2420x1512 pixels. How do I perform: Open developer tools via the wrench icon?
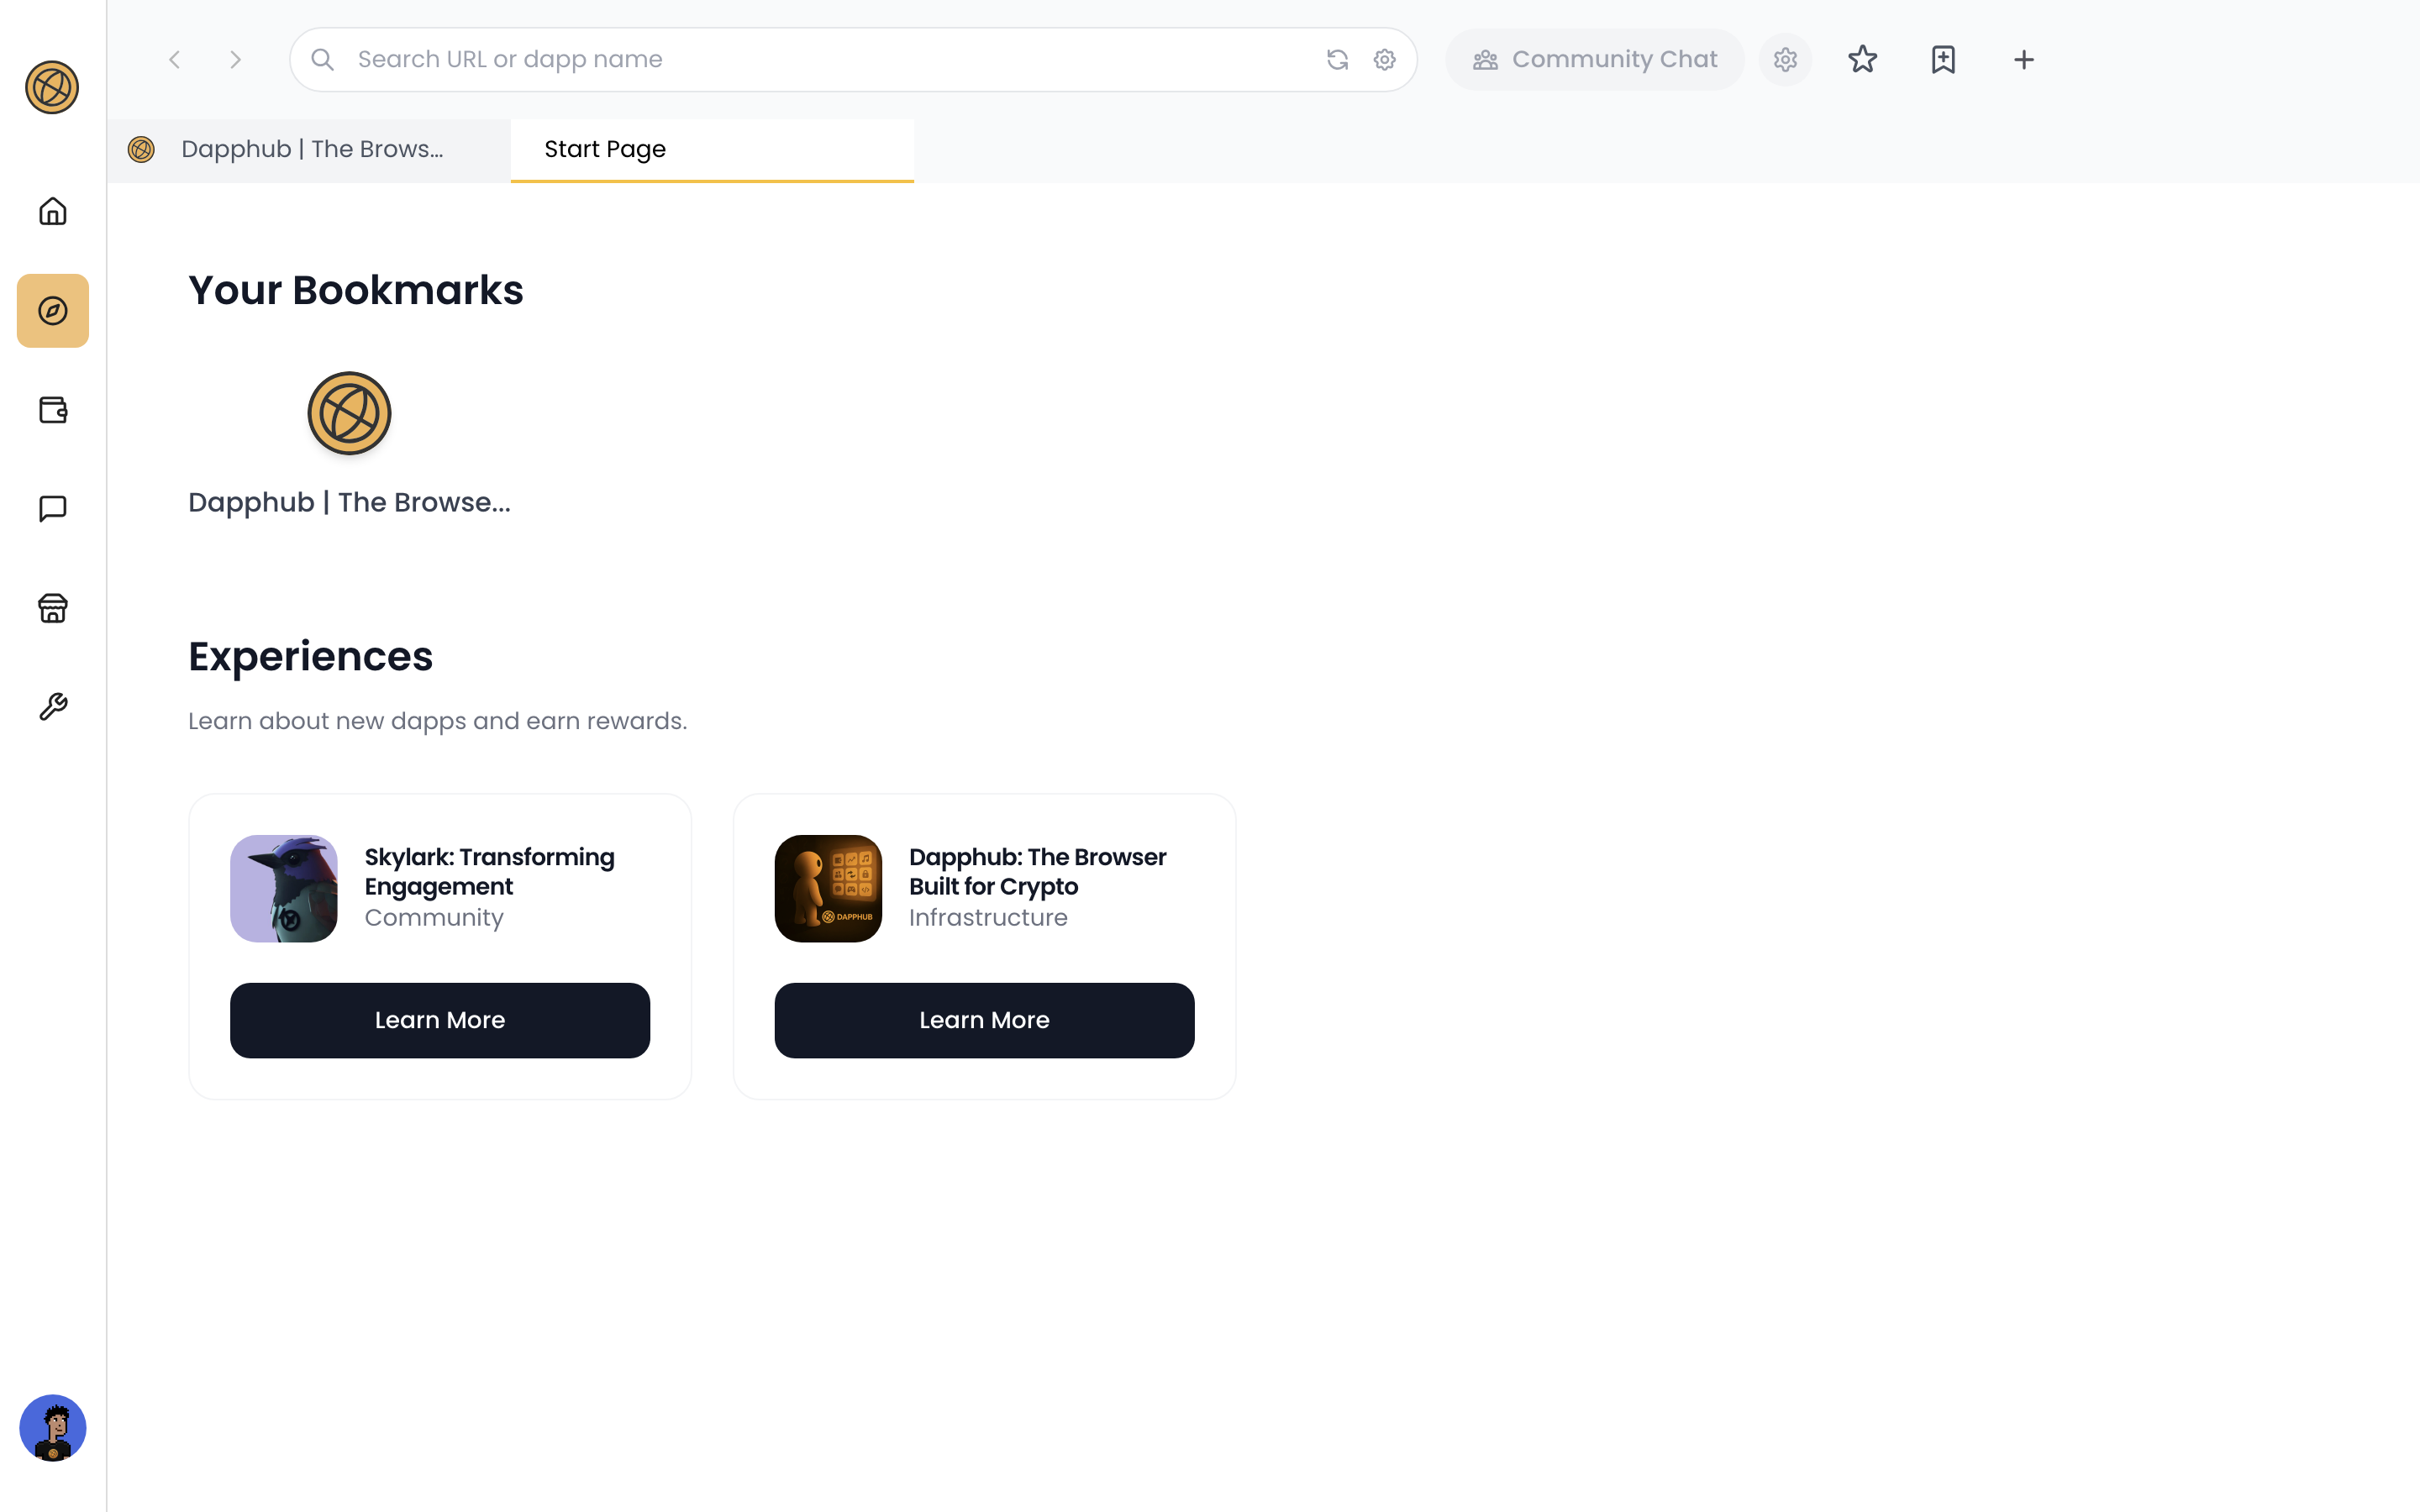point(52,707)
